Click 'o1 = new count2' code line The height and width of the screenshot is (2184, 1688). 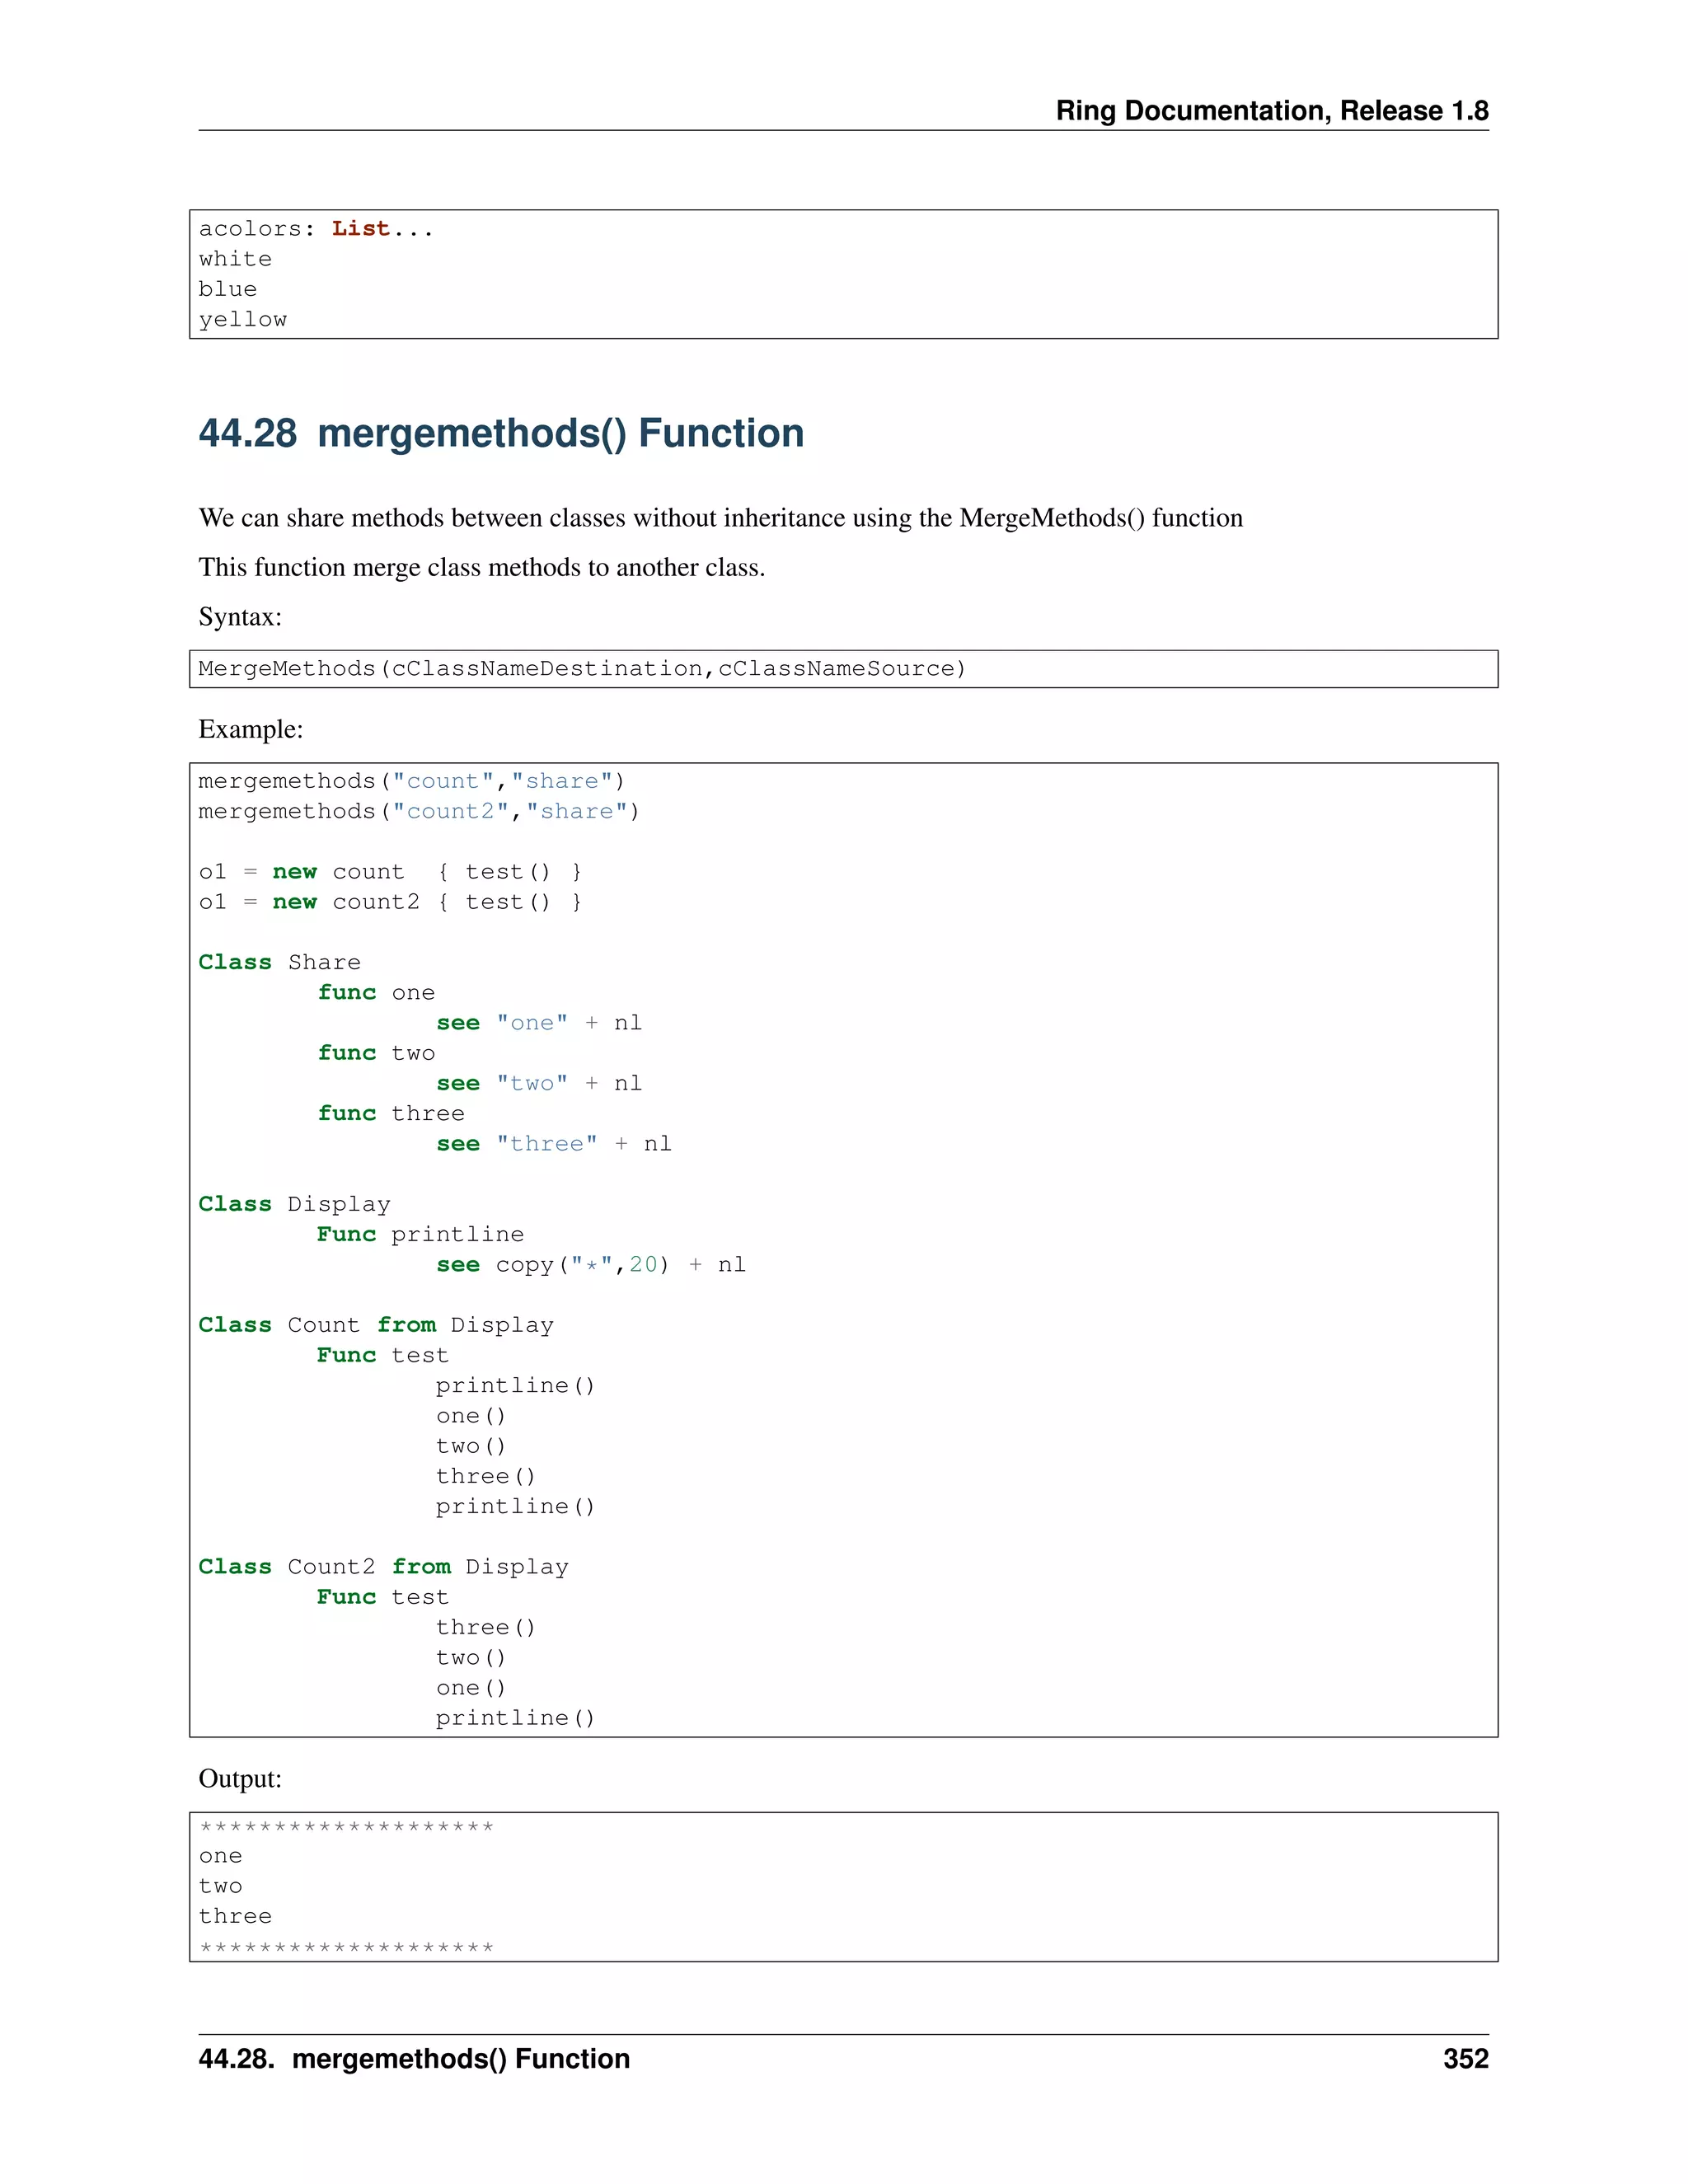(389, 902)
